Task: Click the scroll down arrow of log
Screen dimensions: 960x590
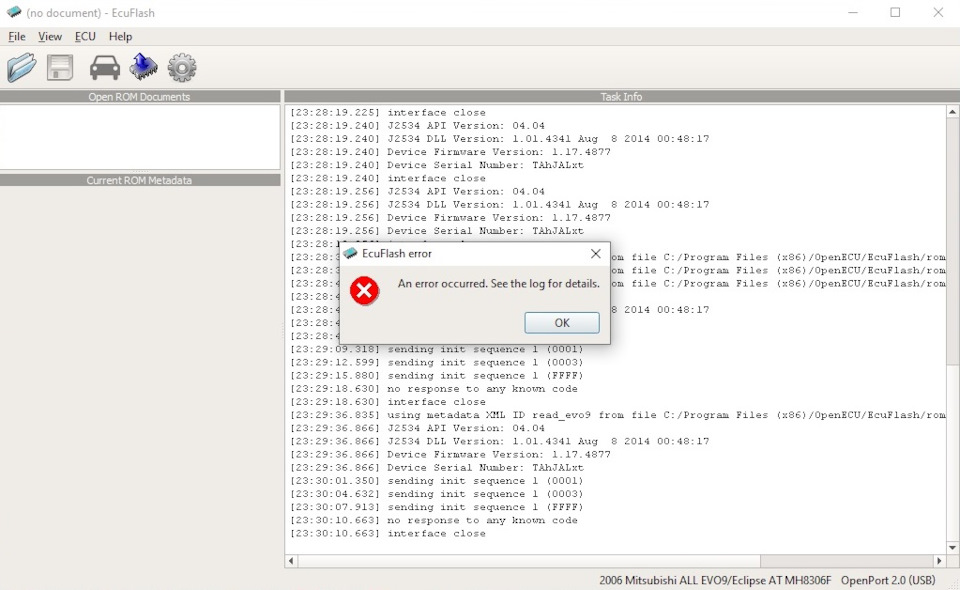Action: coord(952,547)
